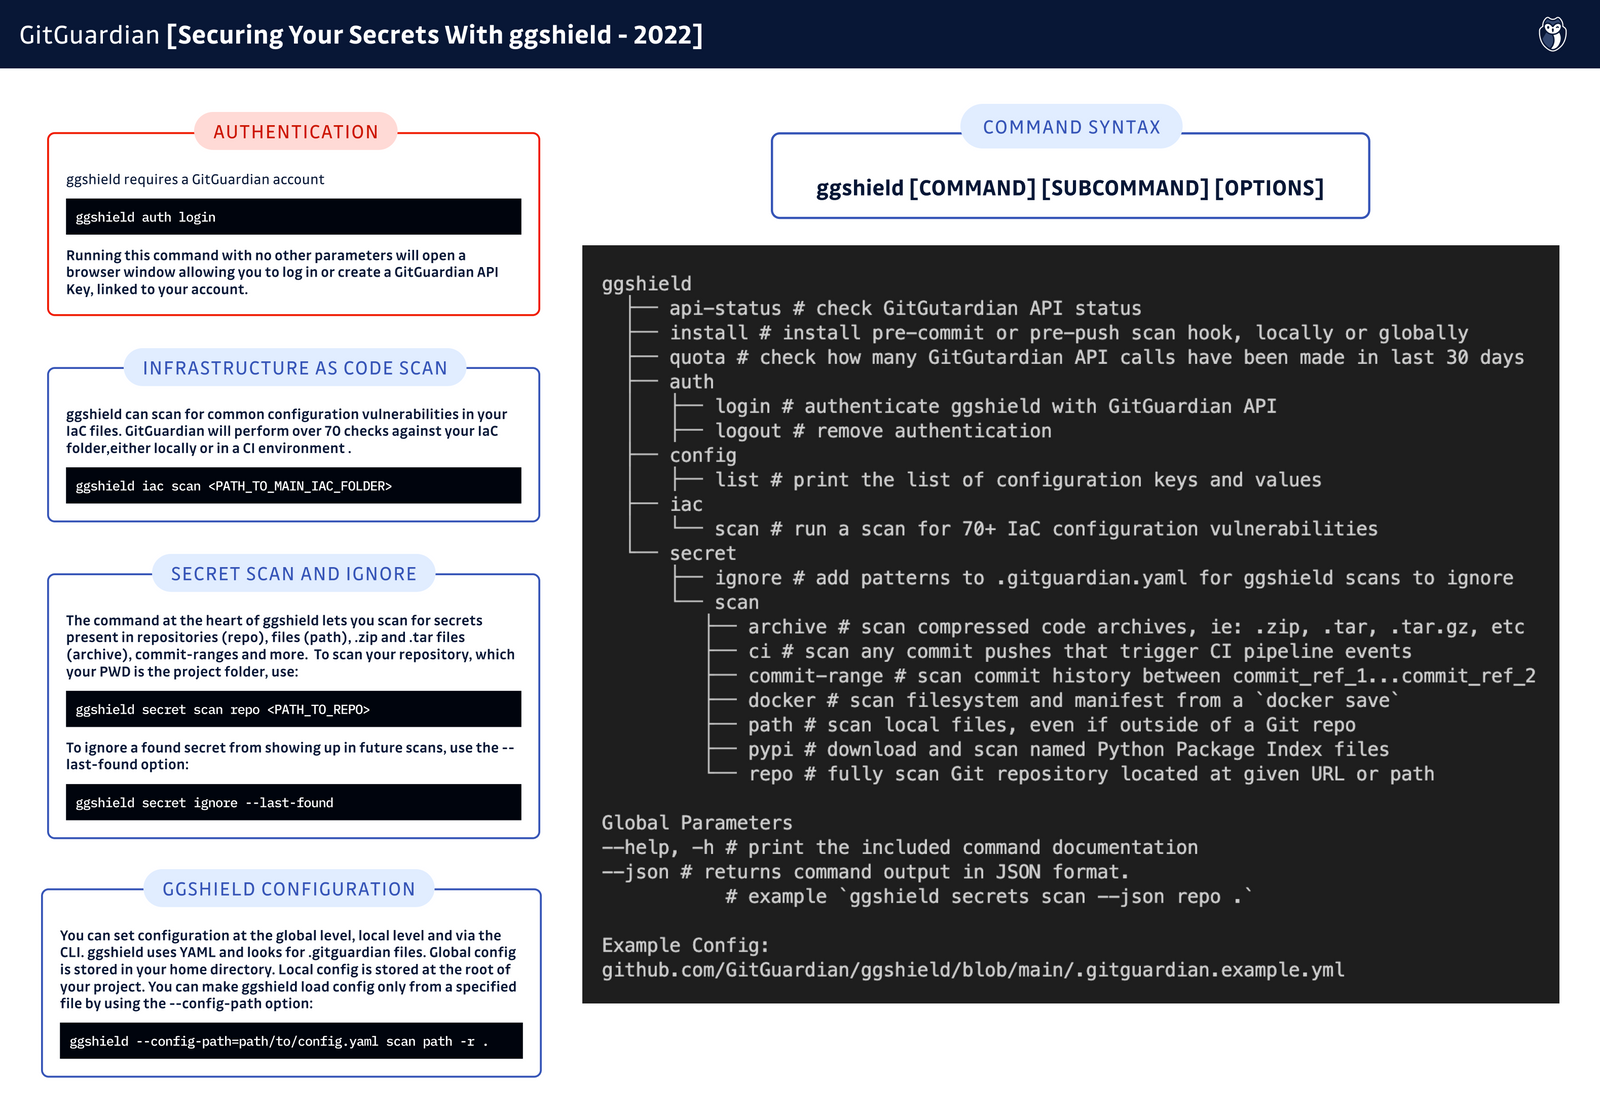This screenshot has width=1600, height=1119.
Task: Open the .gitguardian.example.yml GitHub link
Action: point(975,969)
